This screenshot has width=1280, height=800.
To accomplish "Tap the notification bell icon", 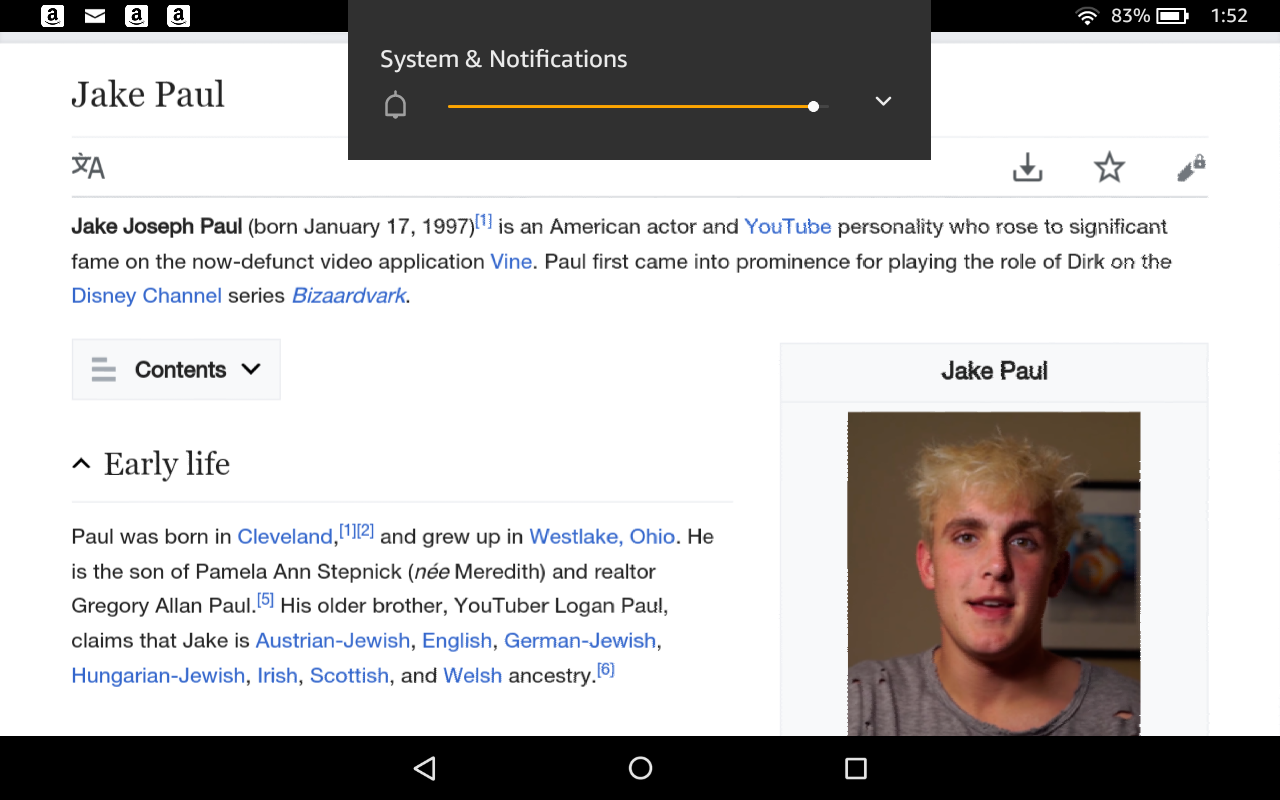I will pyautogui.click(x=396, y=105).
